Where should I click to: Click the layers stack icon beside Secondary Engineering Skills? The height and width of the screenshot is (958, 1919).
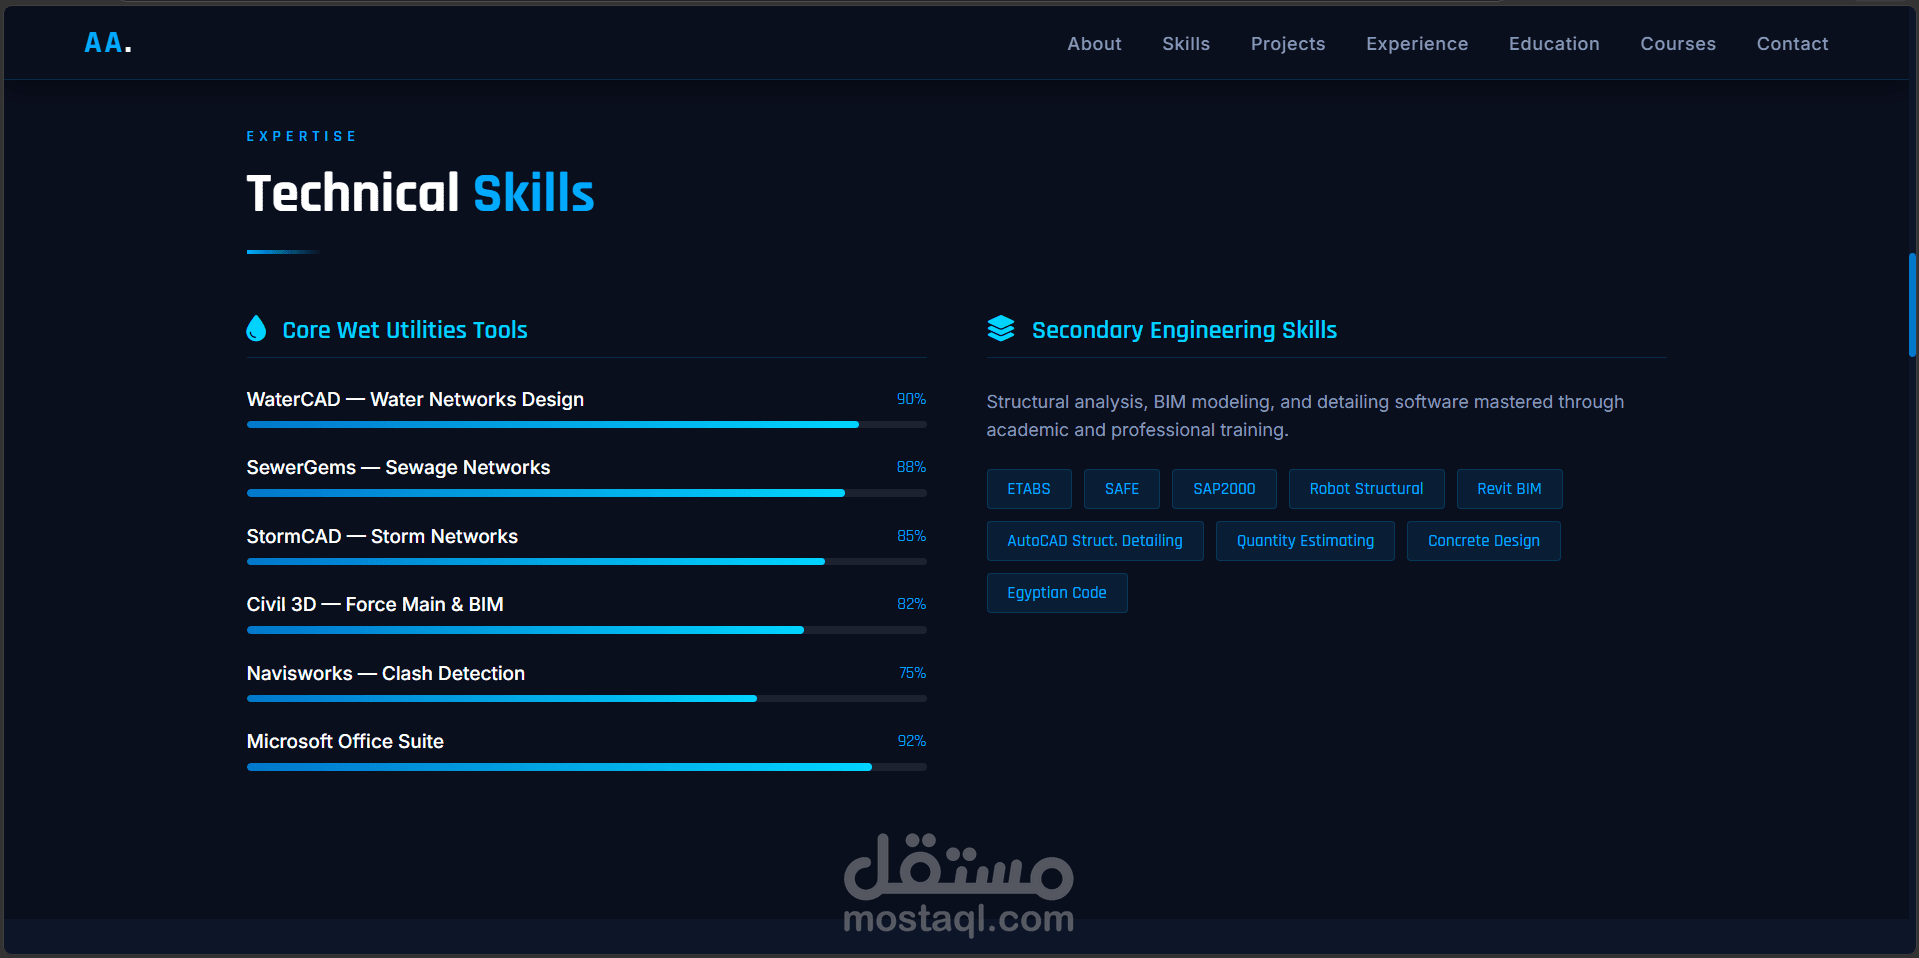(1001, 329)
